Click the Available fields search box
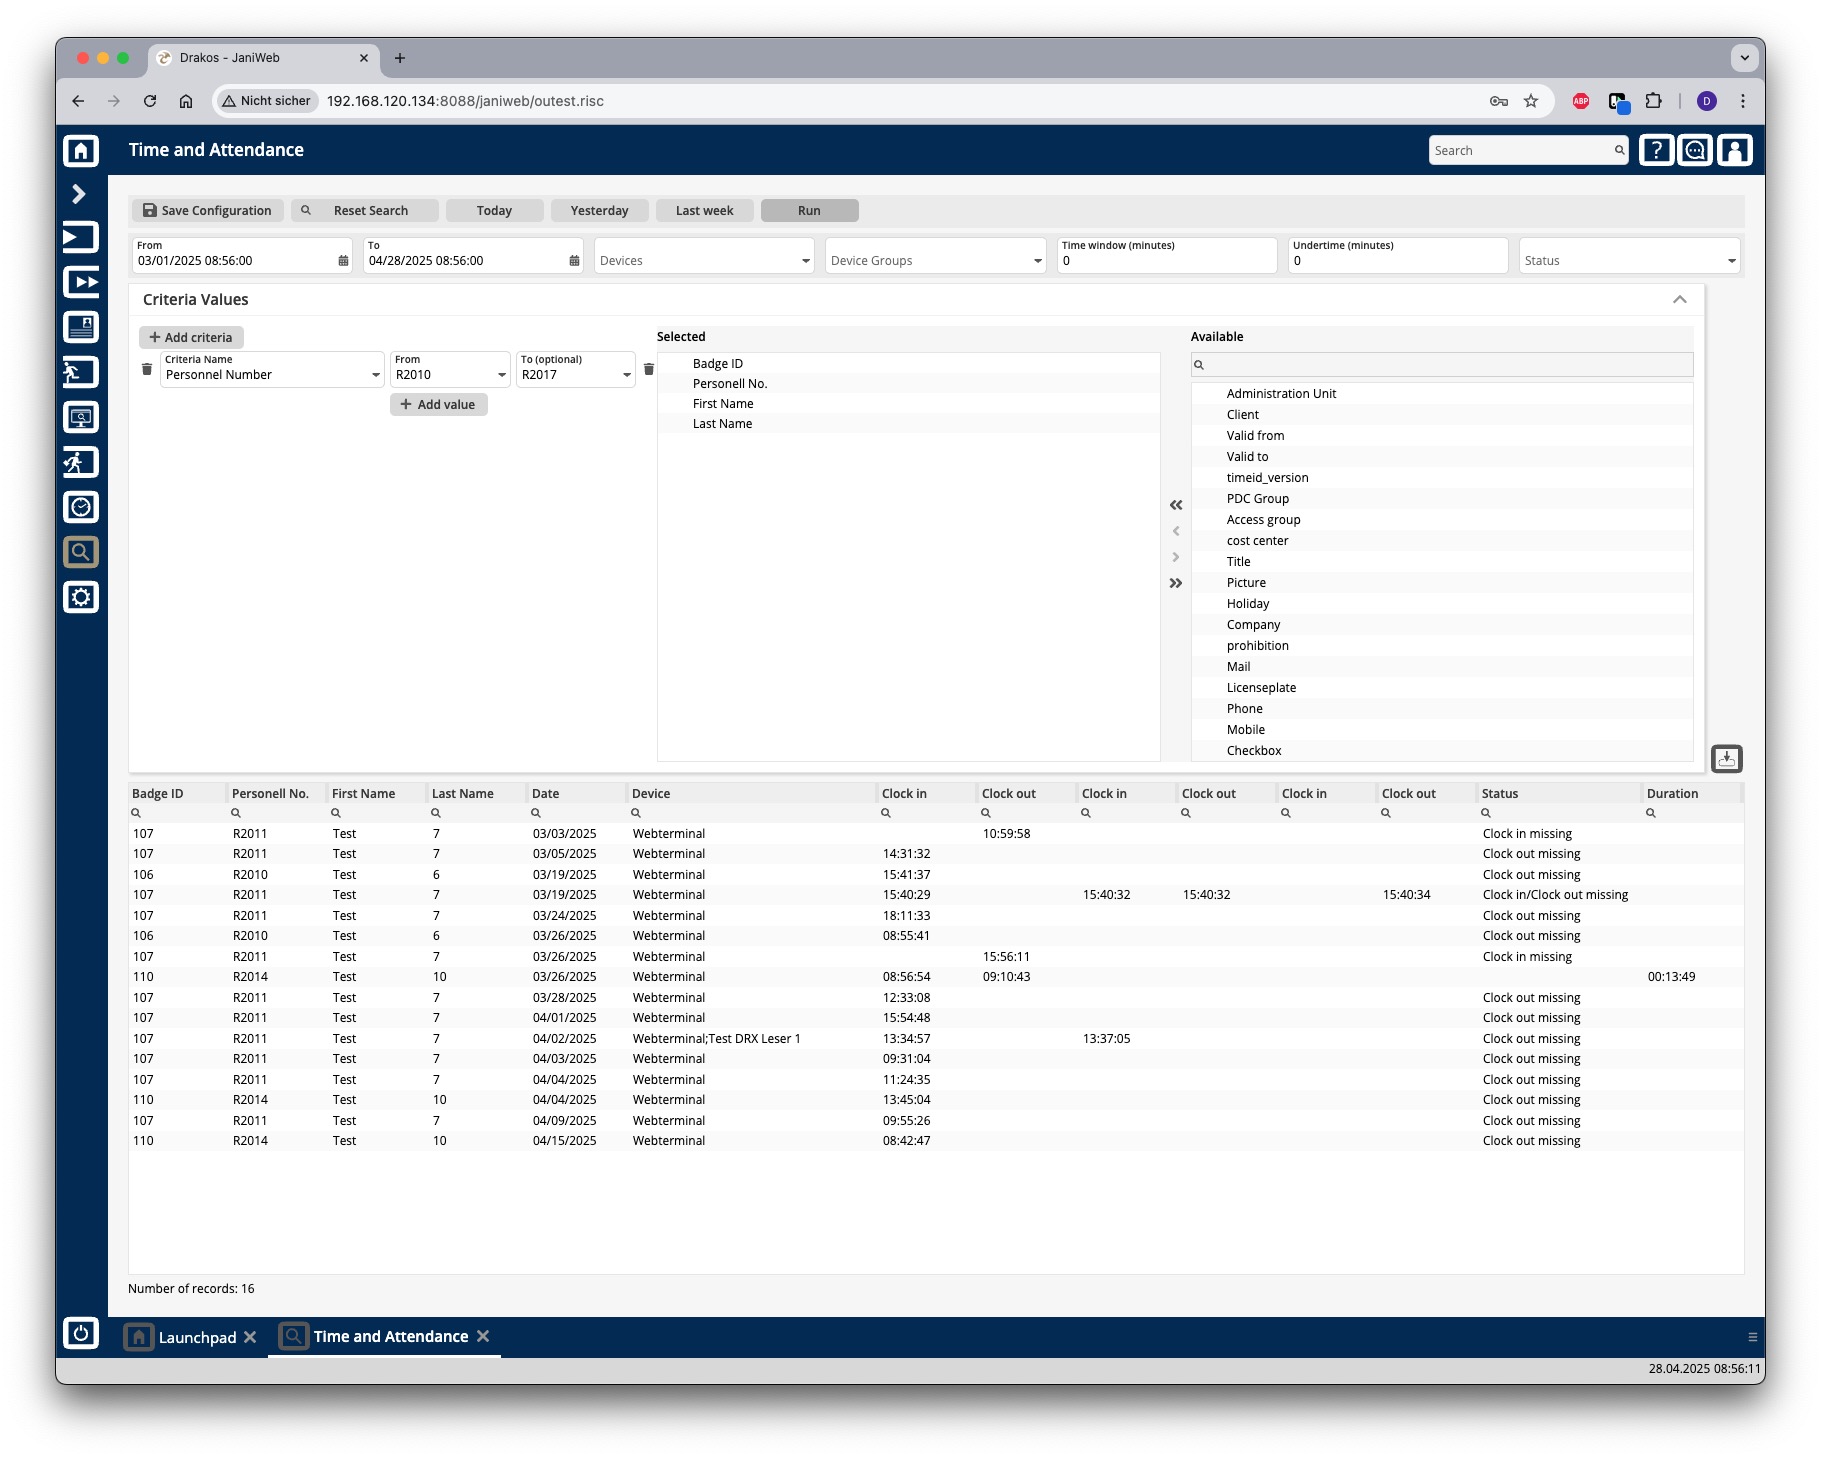The height and width of the screenshot is (1458, 1821). (1441, 365)
